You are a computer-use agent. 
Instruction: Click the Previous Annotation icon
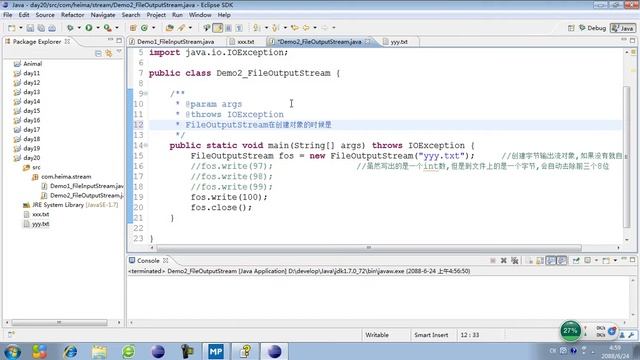coord(276,28)
